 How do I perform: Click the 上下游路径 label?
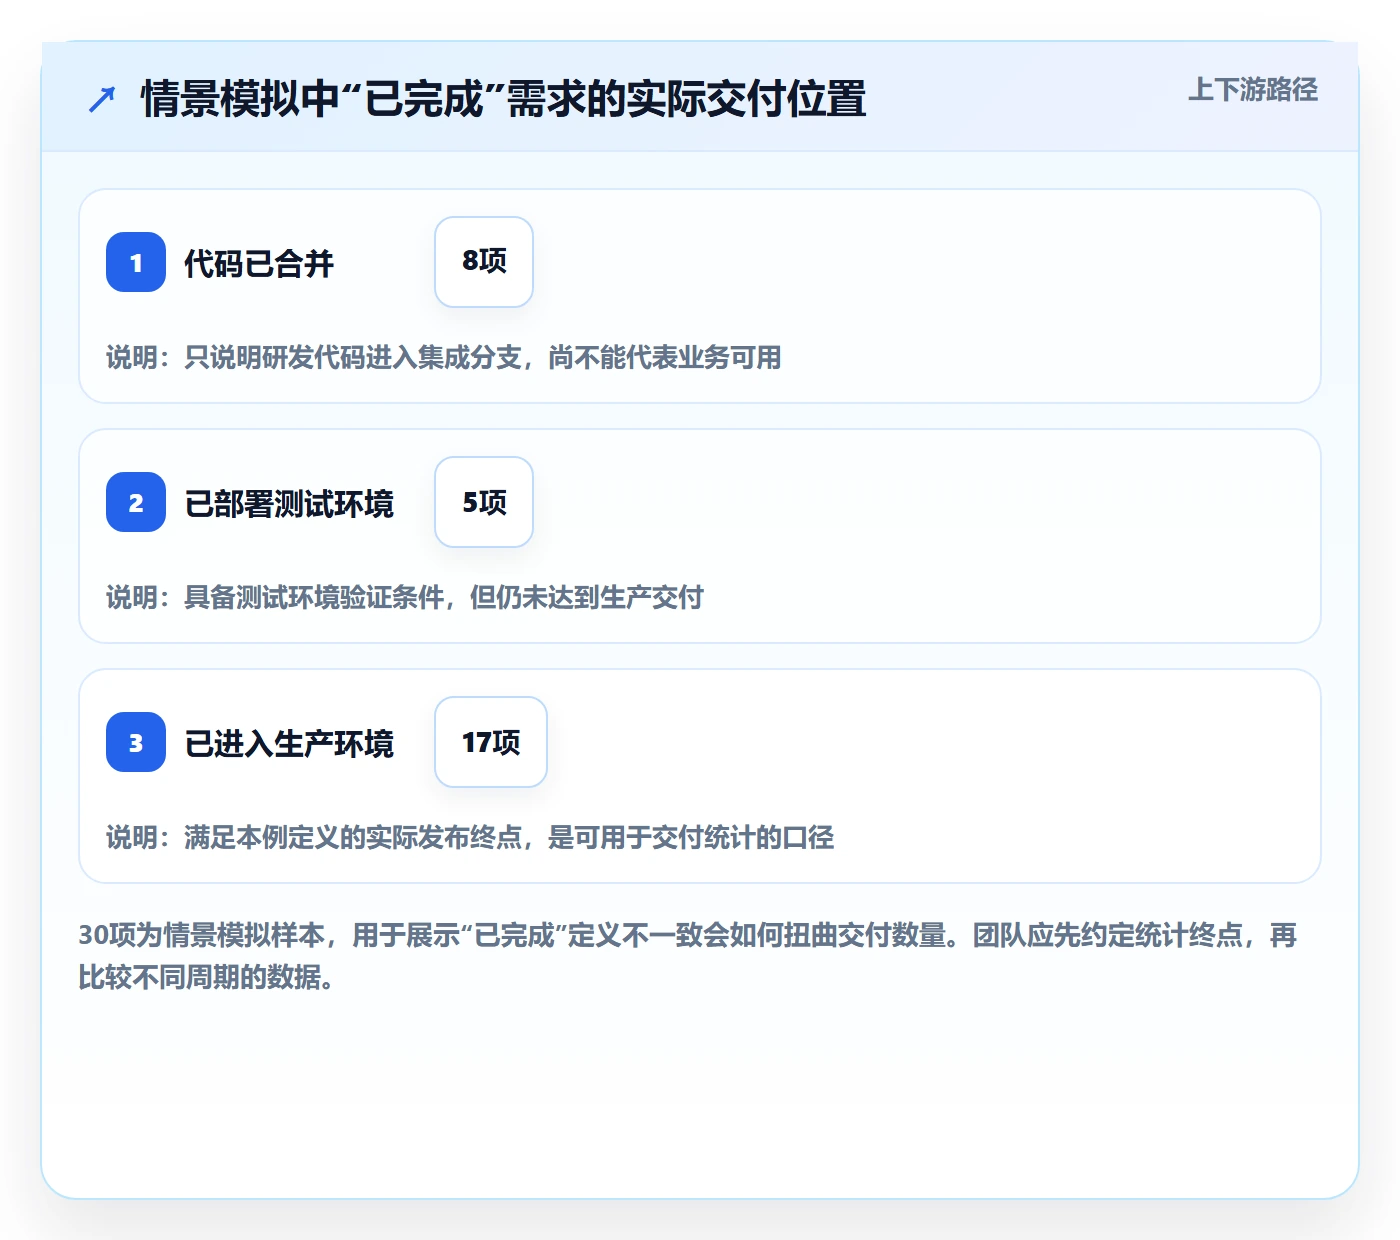(1252, 90)
